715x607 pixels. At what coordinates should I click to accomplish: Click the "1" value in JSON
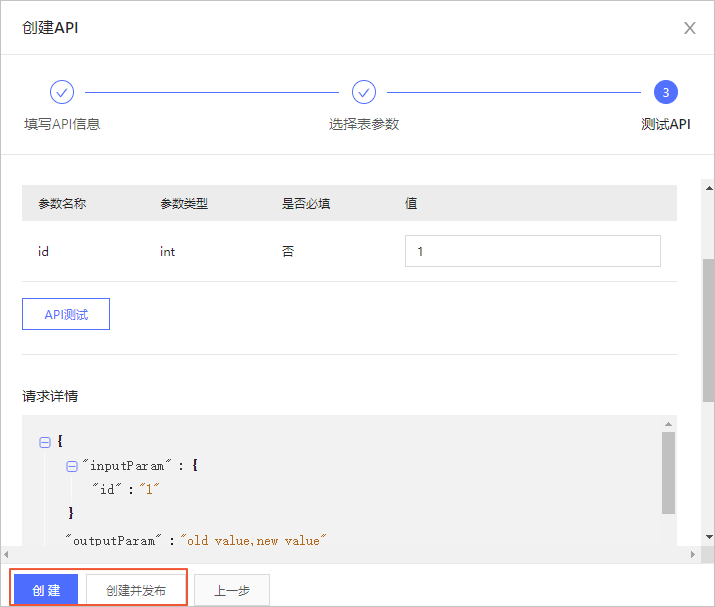point(149,489)
